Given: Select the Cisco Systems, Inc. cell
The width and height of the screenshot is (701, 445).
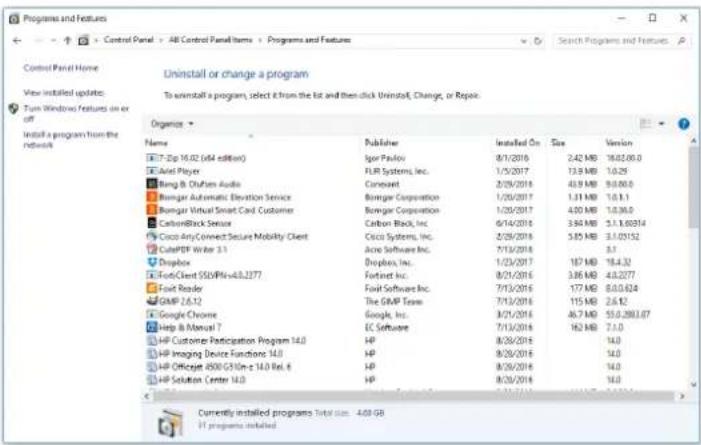Looking at the screenshot, I should [398, 236].
